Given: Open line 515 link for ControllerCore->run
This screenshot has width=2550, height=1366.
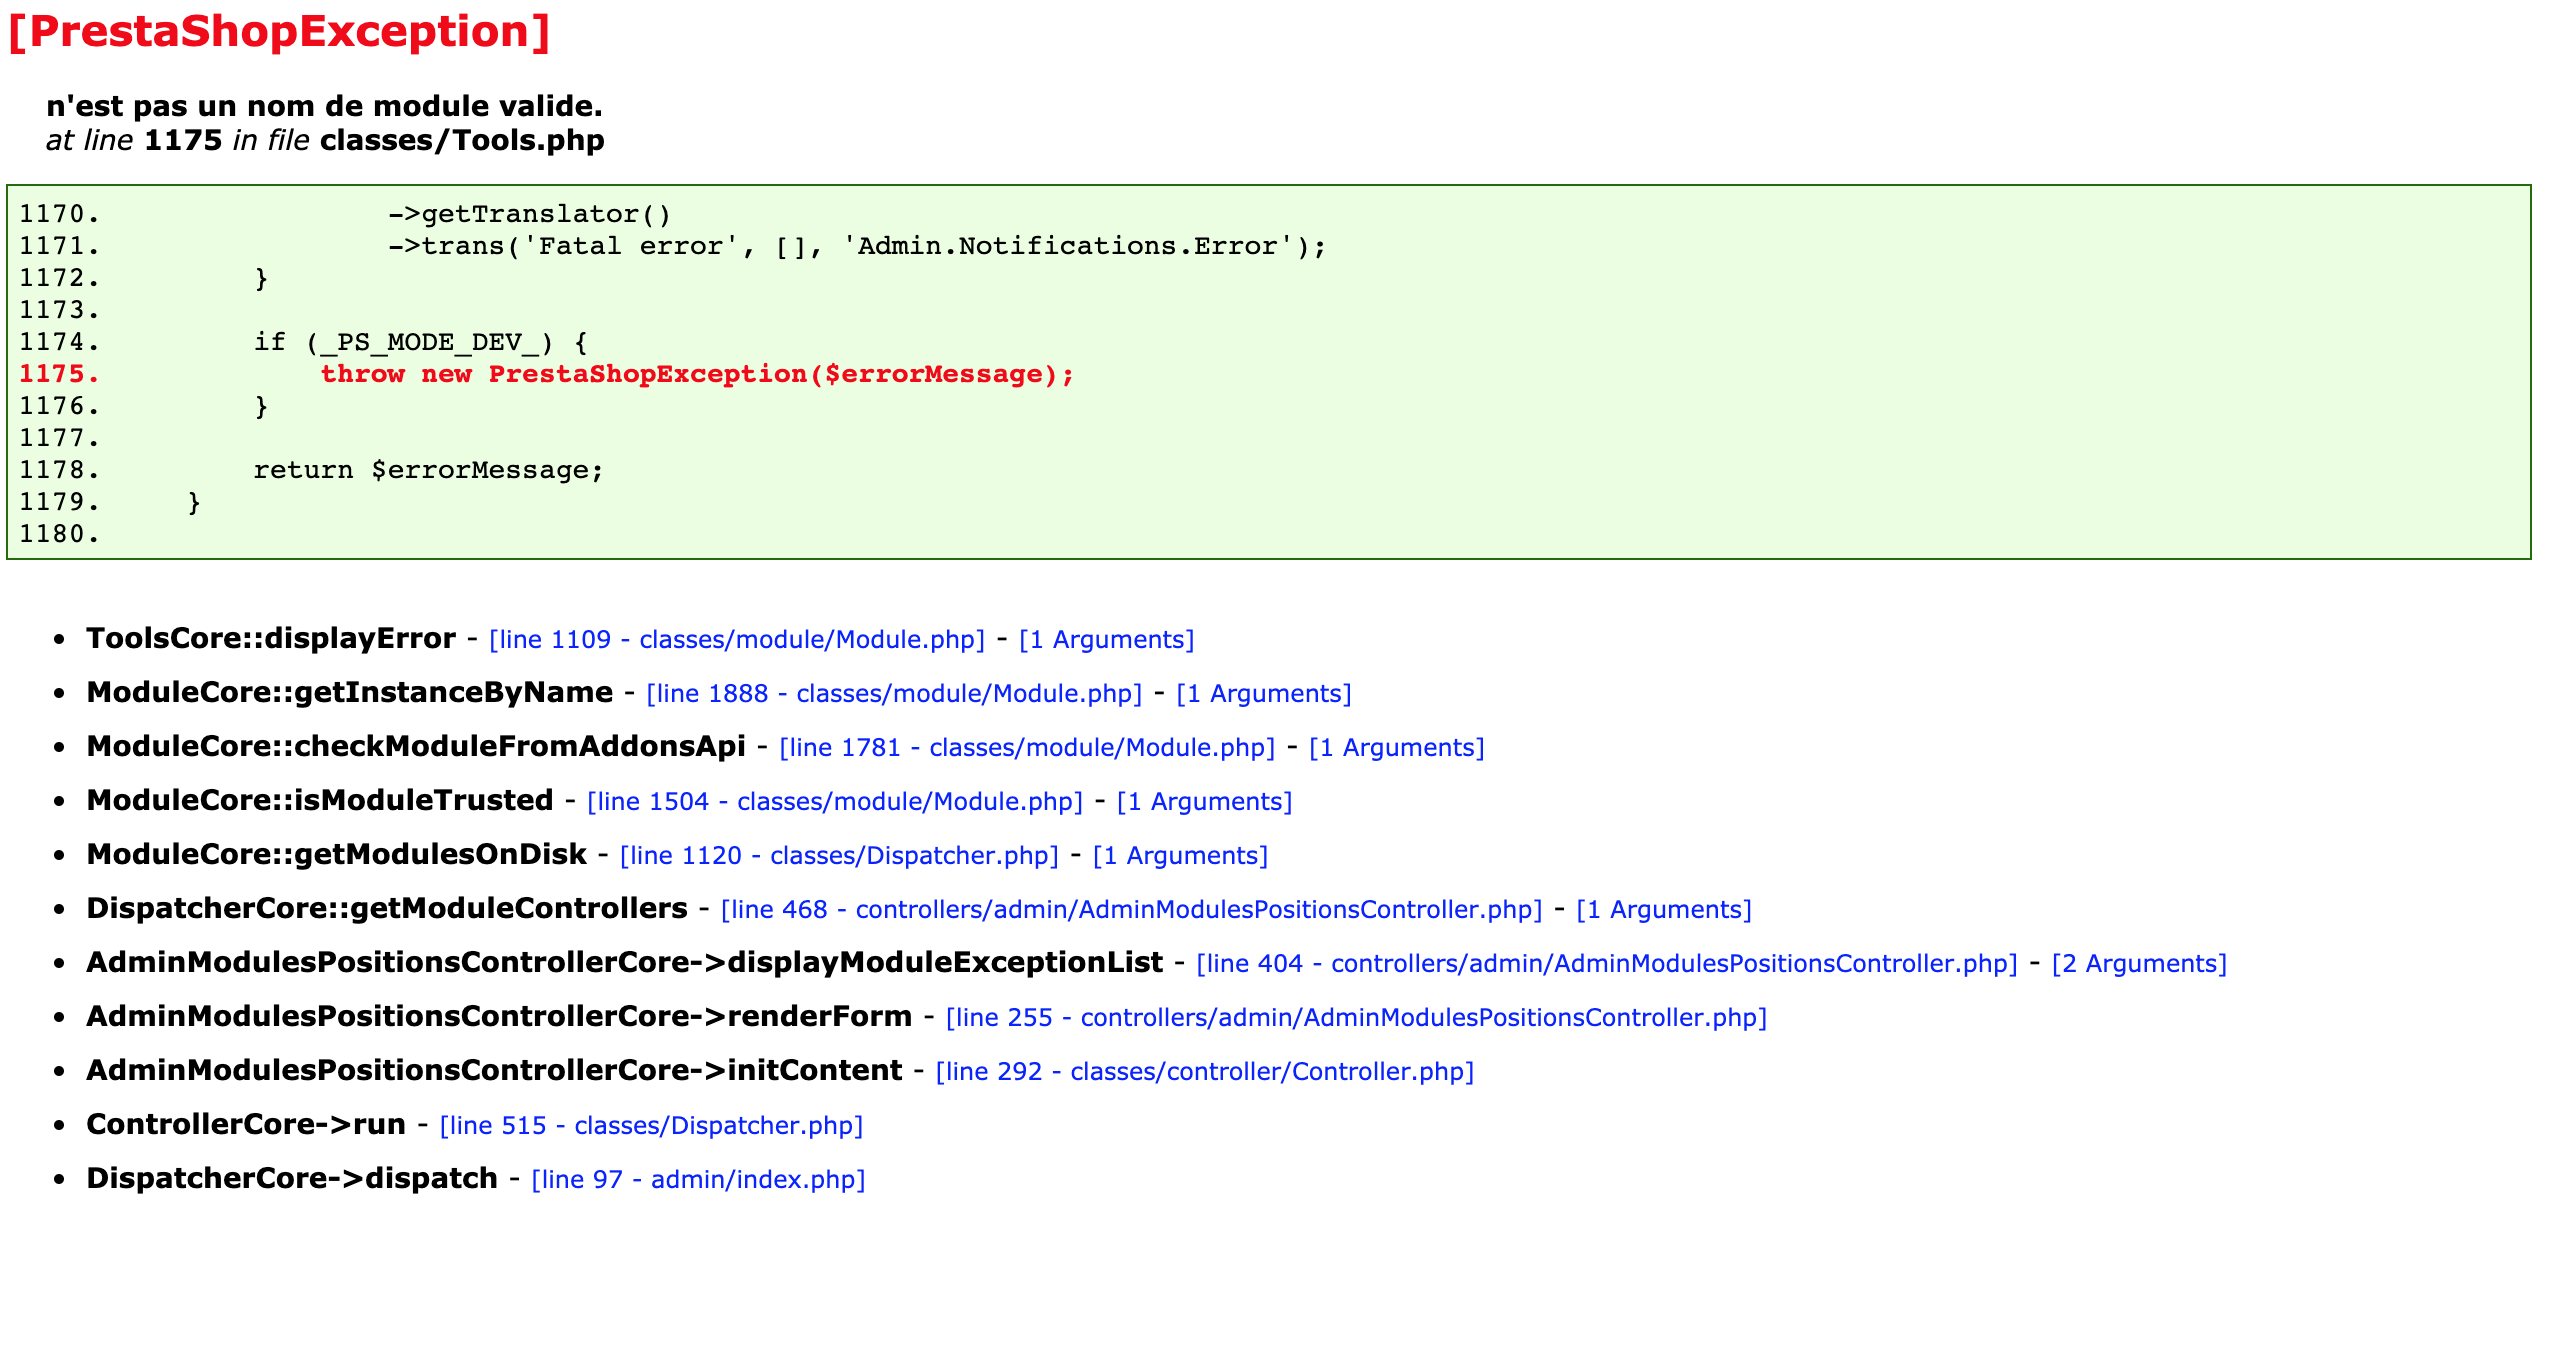Looking at the screenshot, I should pyautogui.click(x=651, y=1125).
